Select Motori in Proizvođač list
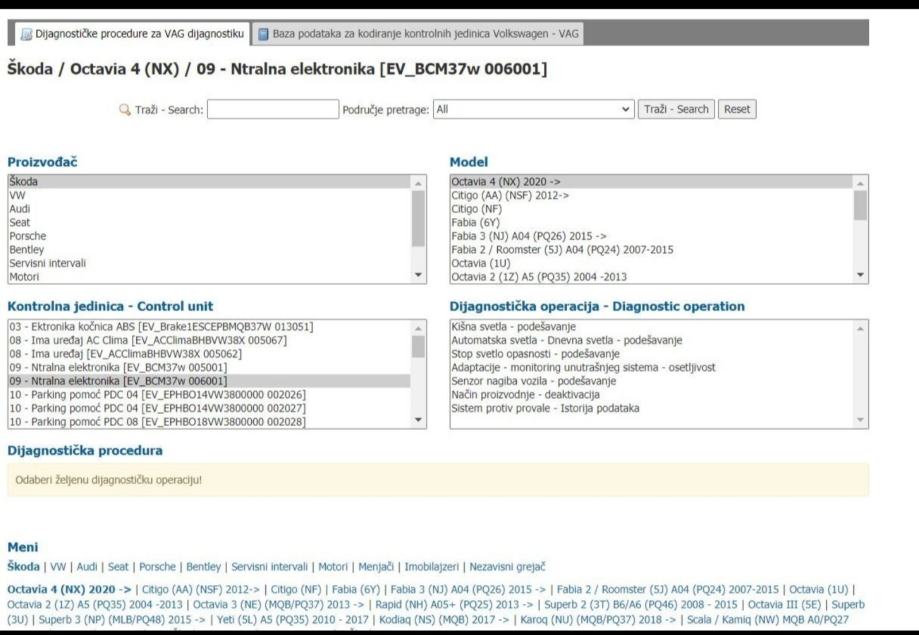 coord(210,277)
